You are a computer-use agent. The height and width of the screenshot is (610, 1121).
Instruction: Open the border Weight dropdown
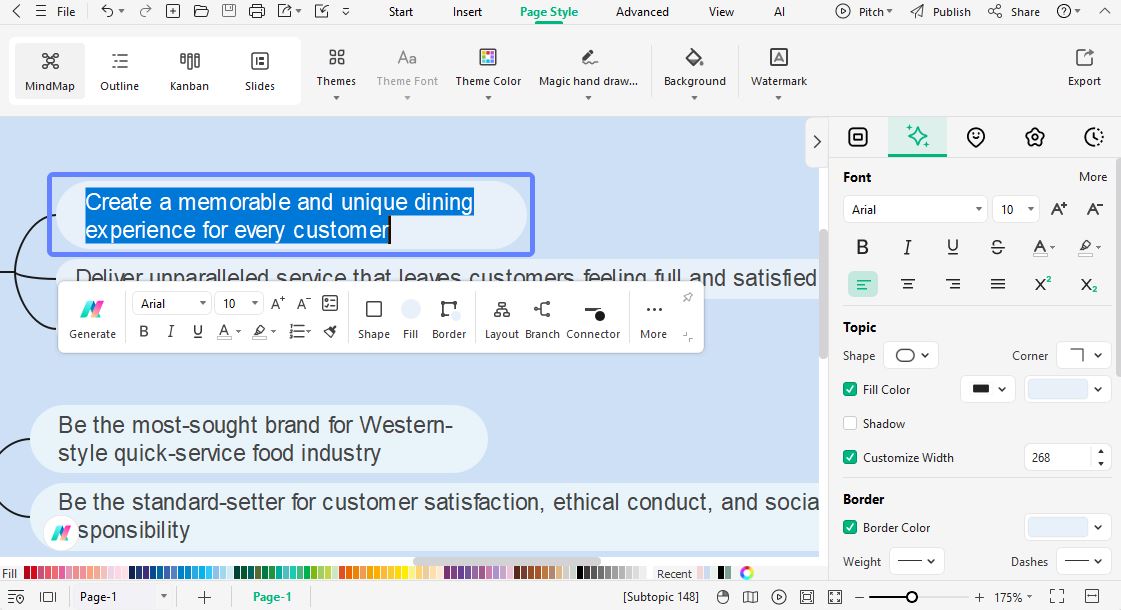coord(917,561)
